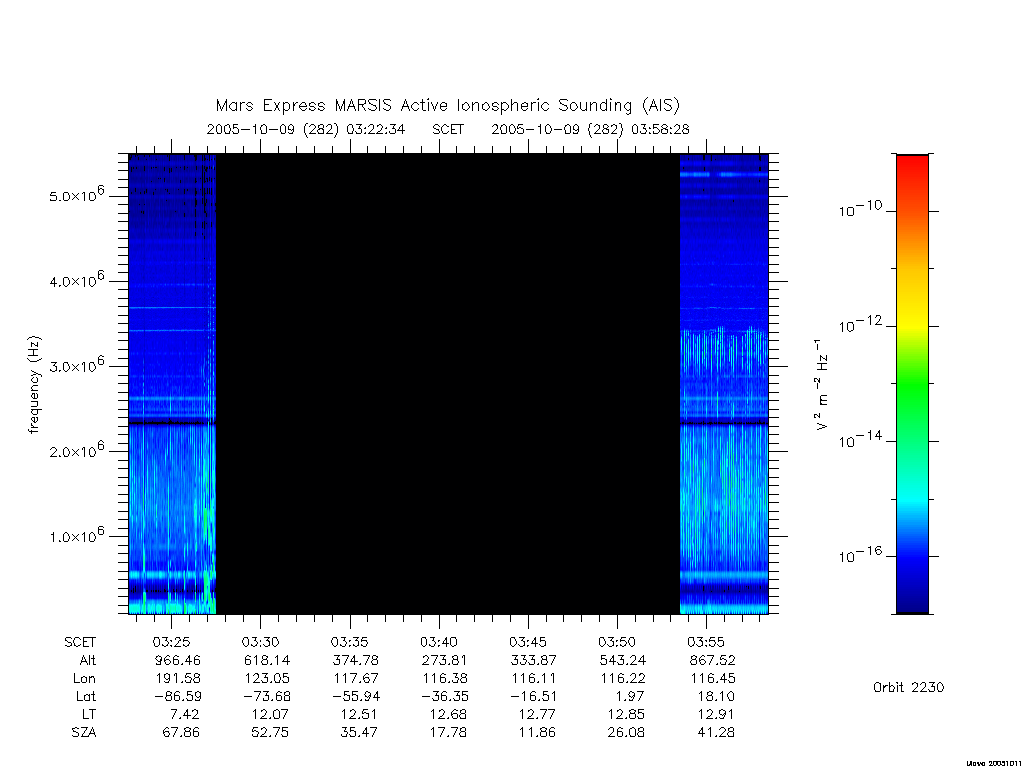
Task: Click the right spectrogram data segment
Action: pos(724,384)
